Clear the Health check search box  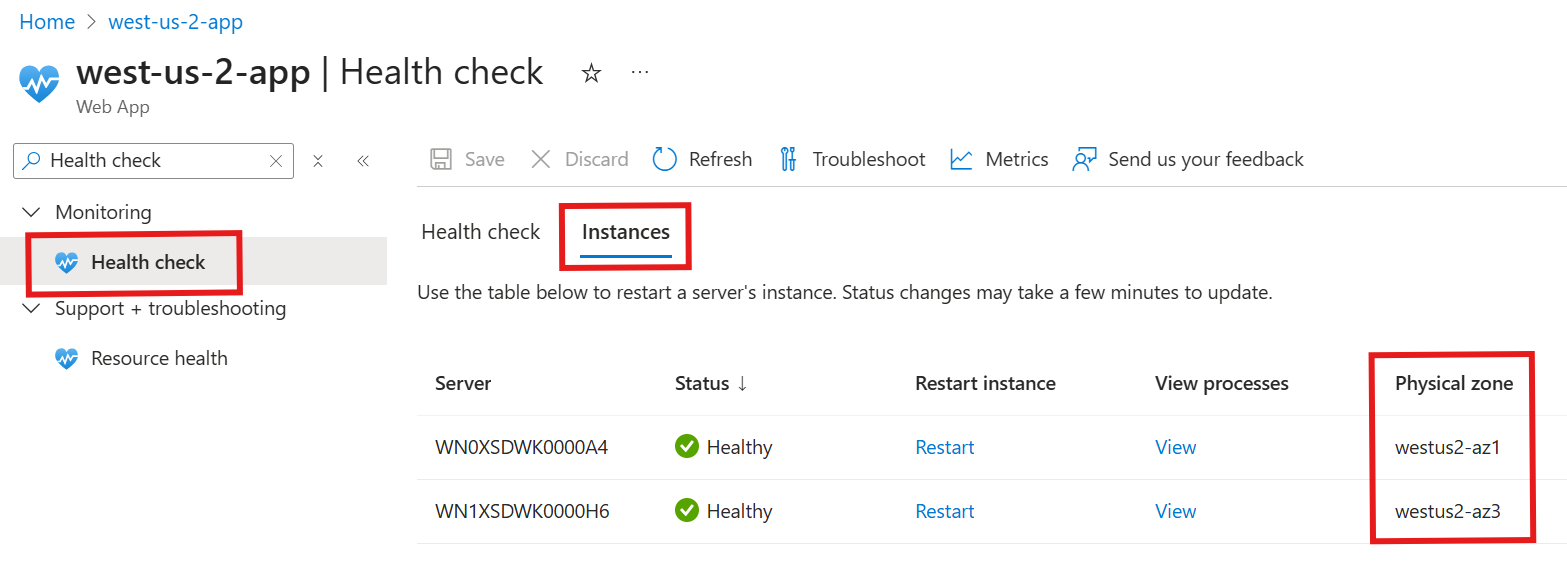[x=277, y=160]
